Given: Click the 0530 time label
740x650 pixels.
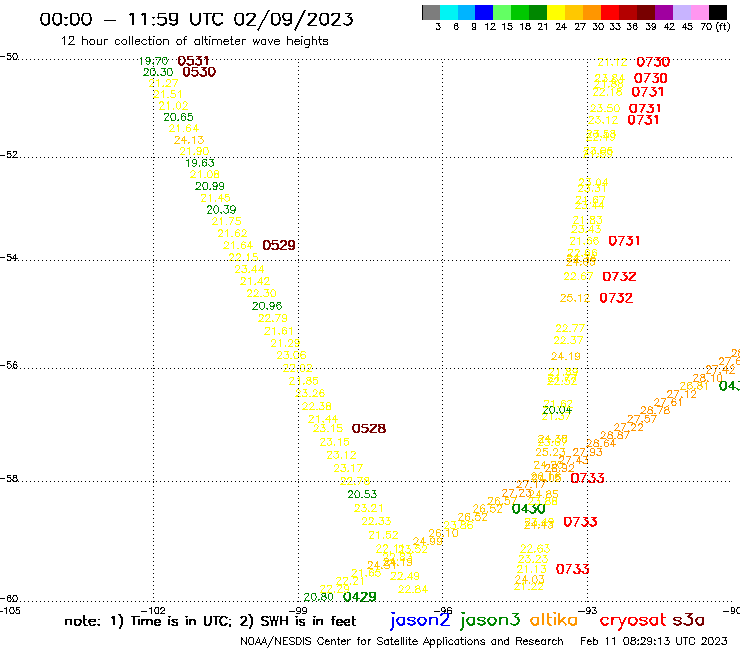Looking at the screenshot, I should coord(199,72).
